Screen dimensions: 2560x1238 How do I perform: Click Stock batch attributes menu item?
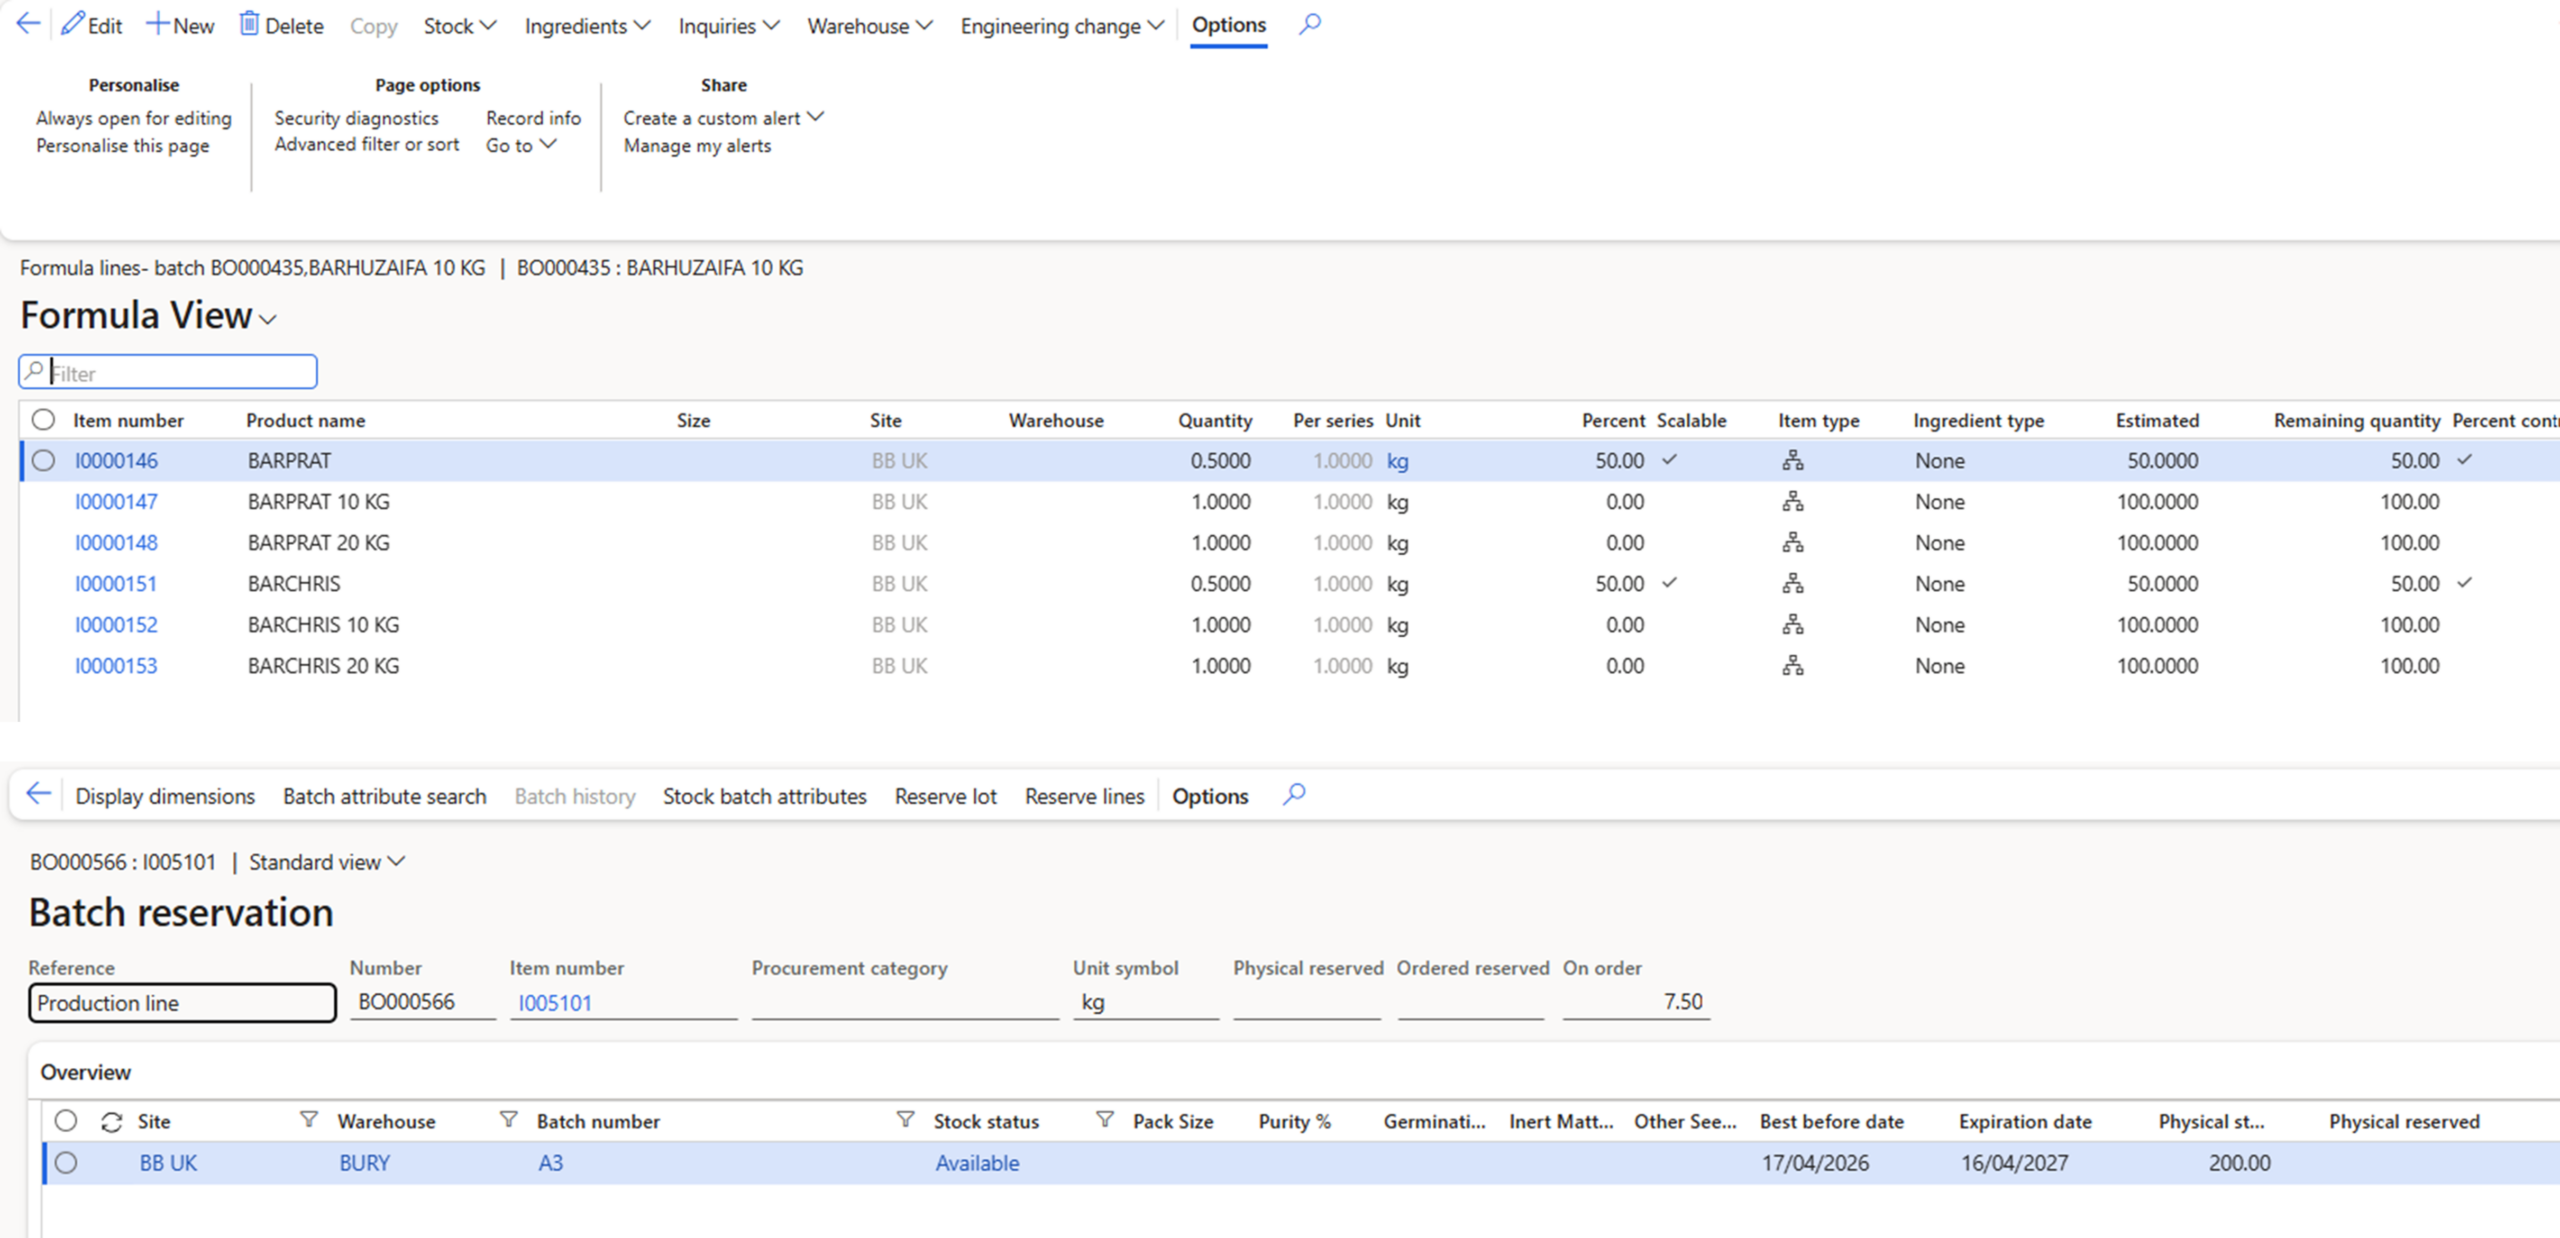point(765,796)
